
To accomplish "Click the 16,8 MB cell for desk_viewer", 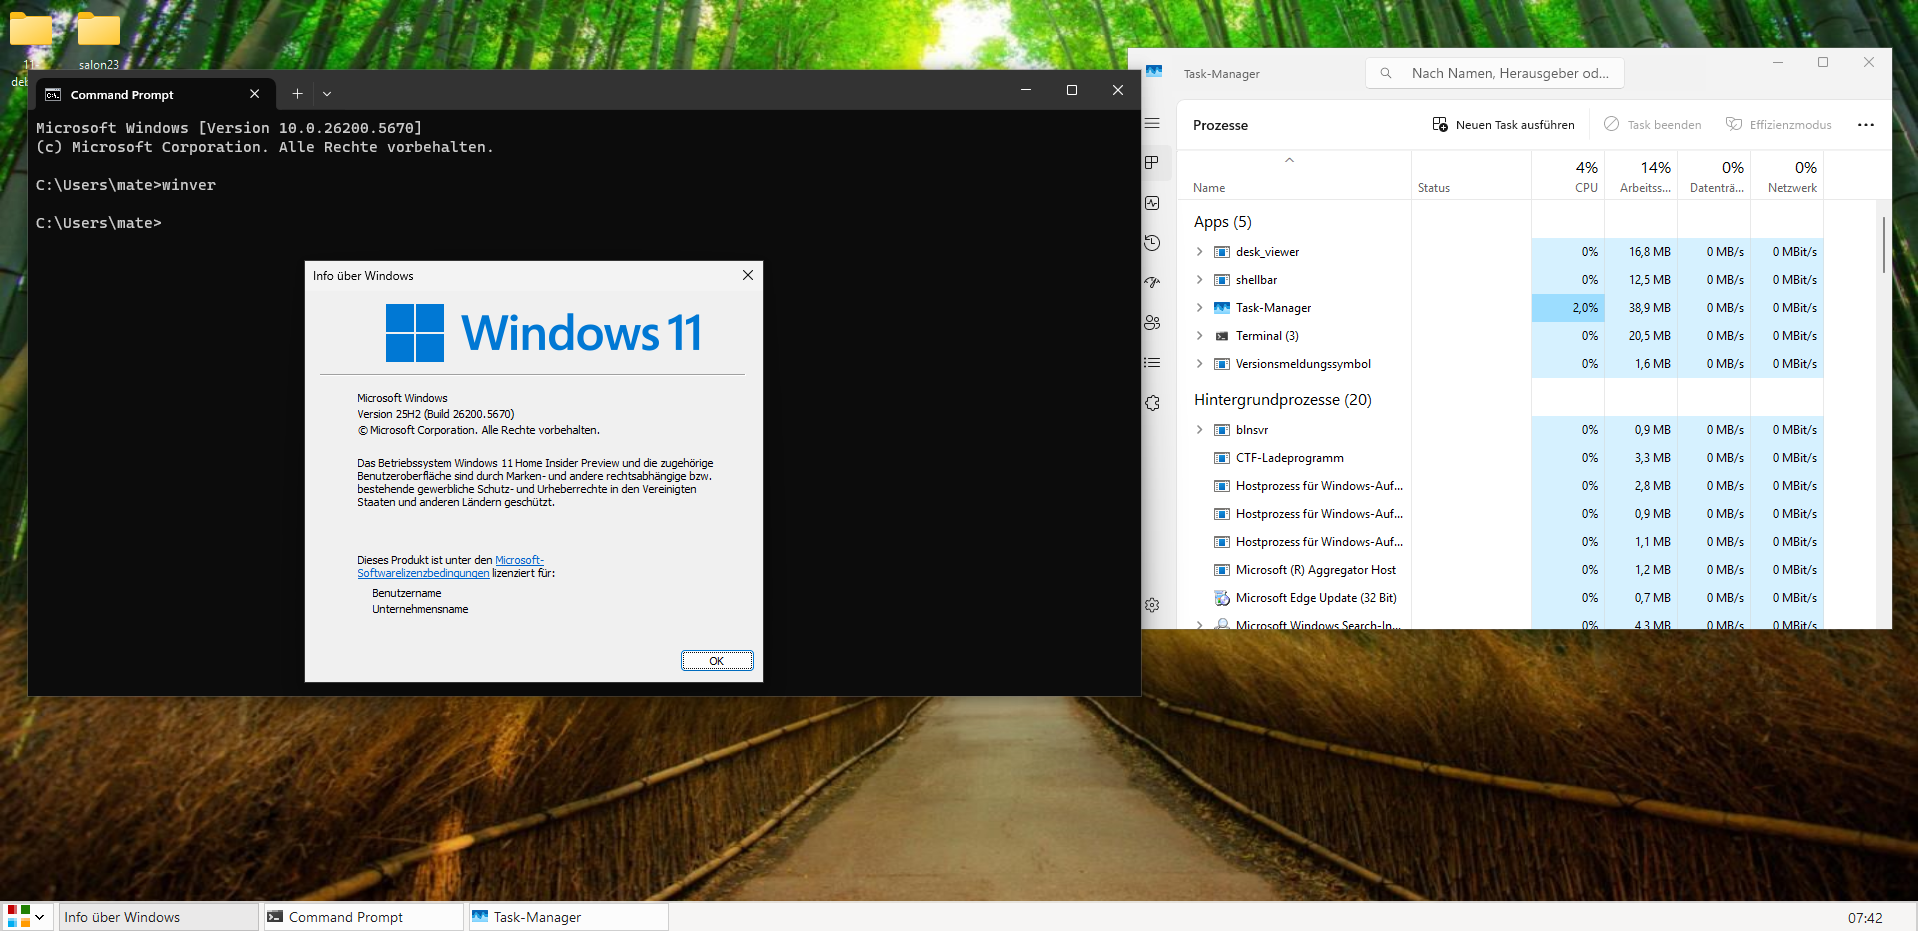I will [x=1641, y=252].
